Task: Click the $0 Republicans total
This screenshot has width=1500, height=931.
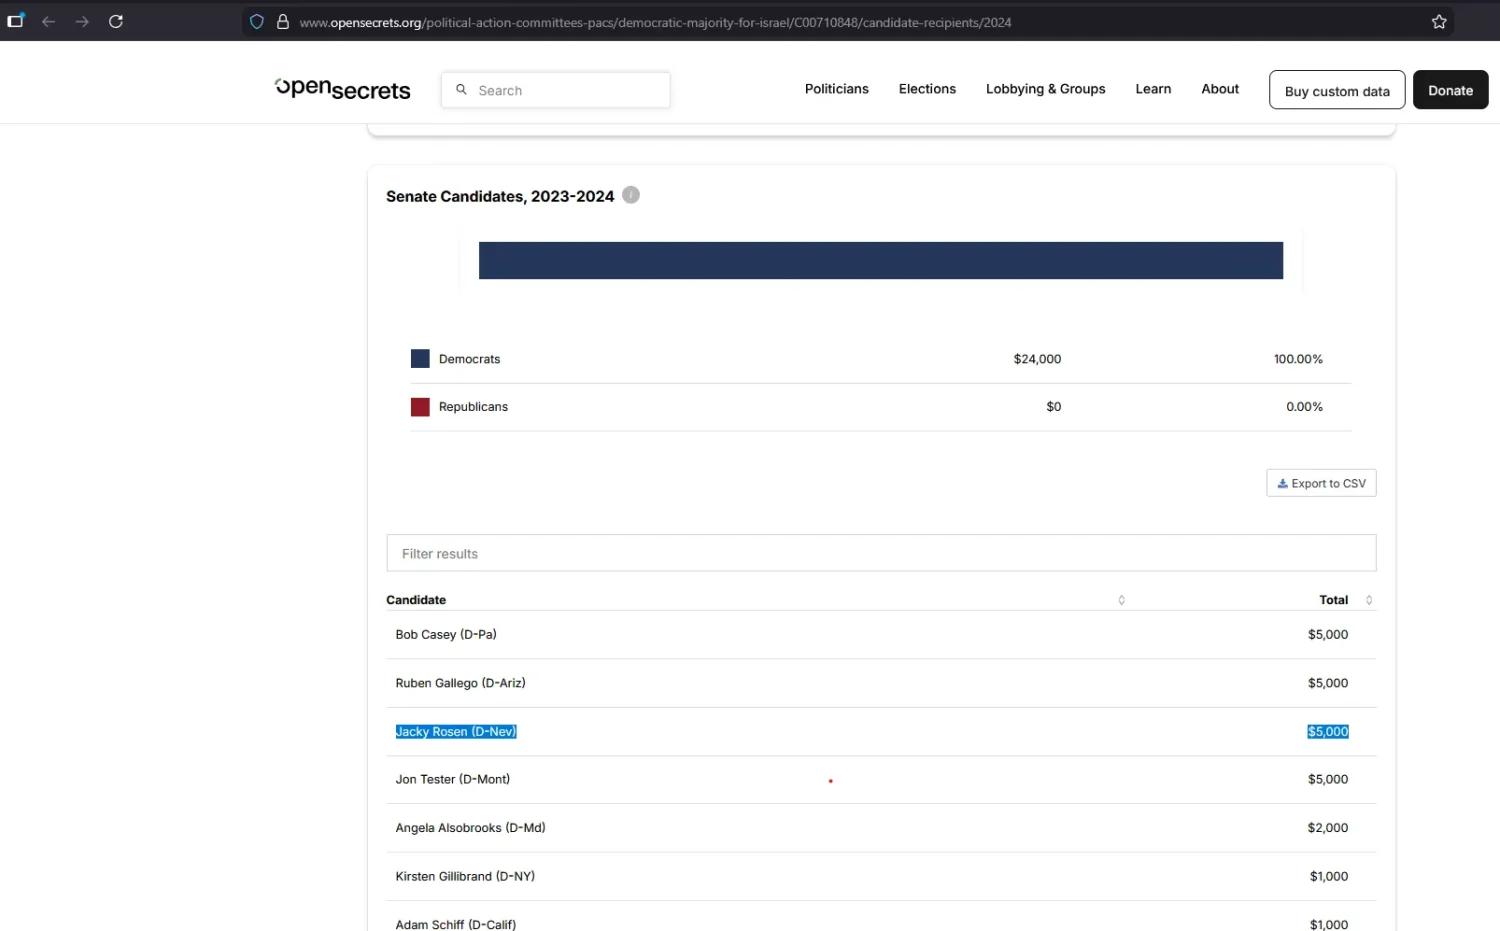Action: point(1054,407)
